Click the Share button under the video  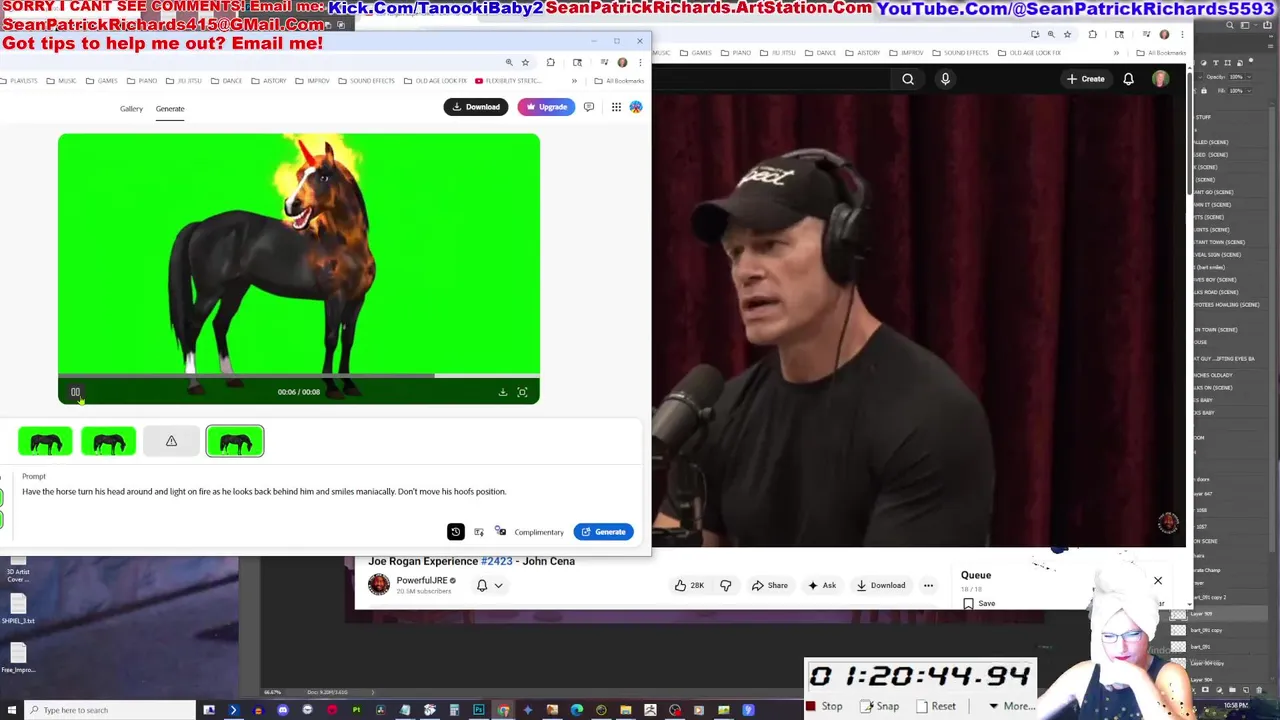770,585
